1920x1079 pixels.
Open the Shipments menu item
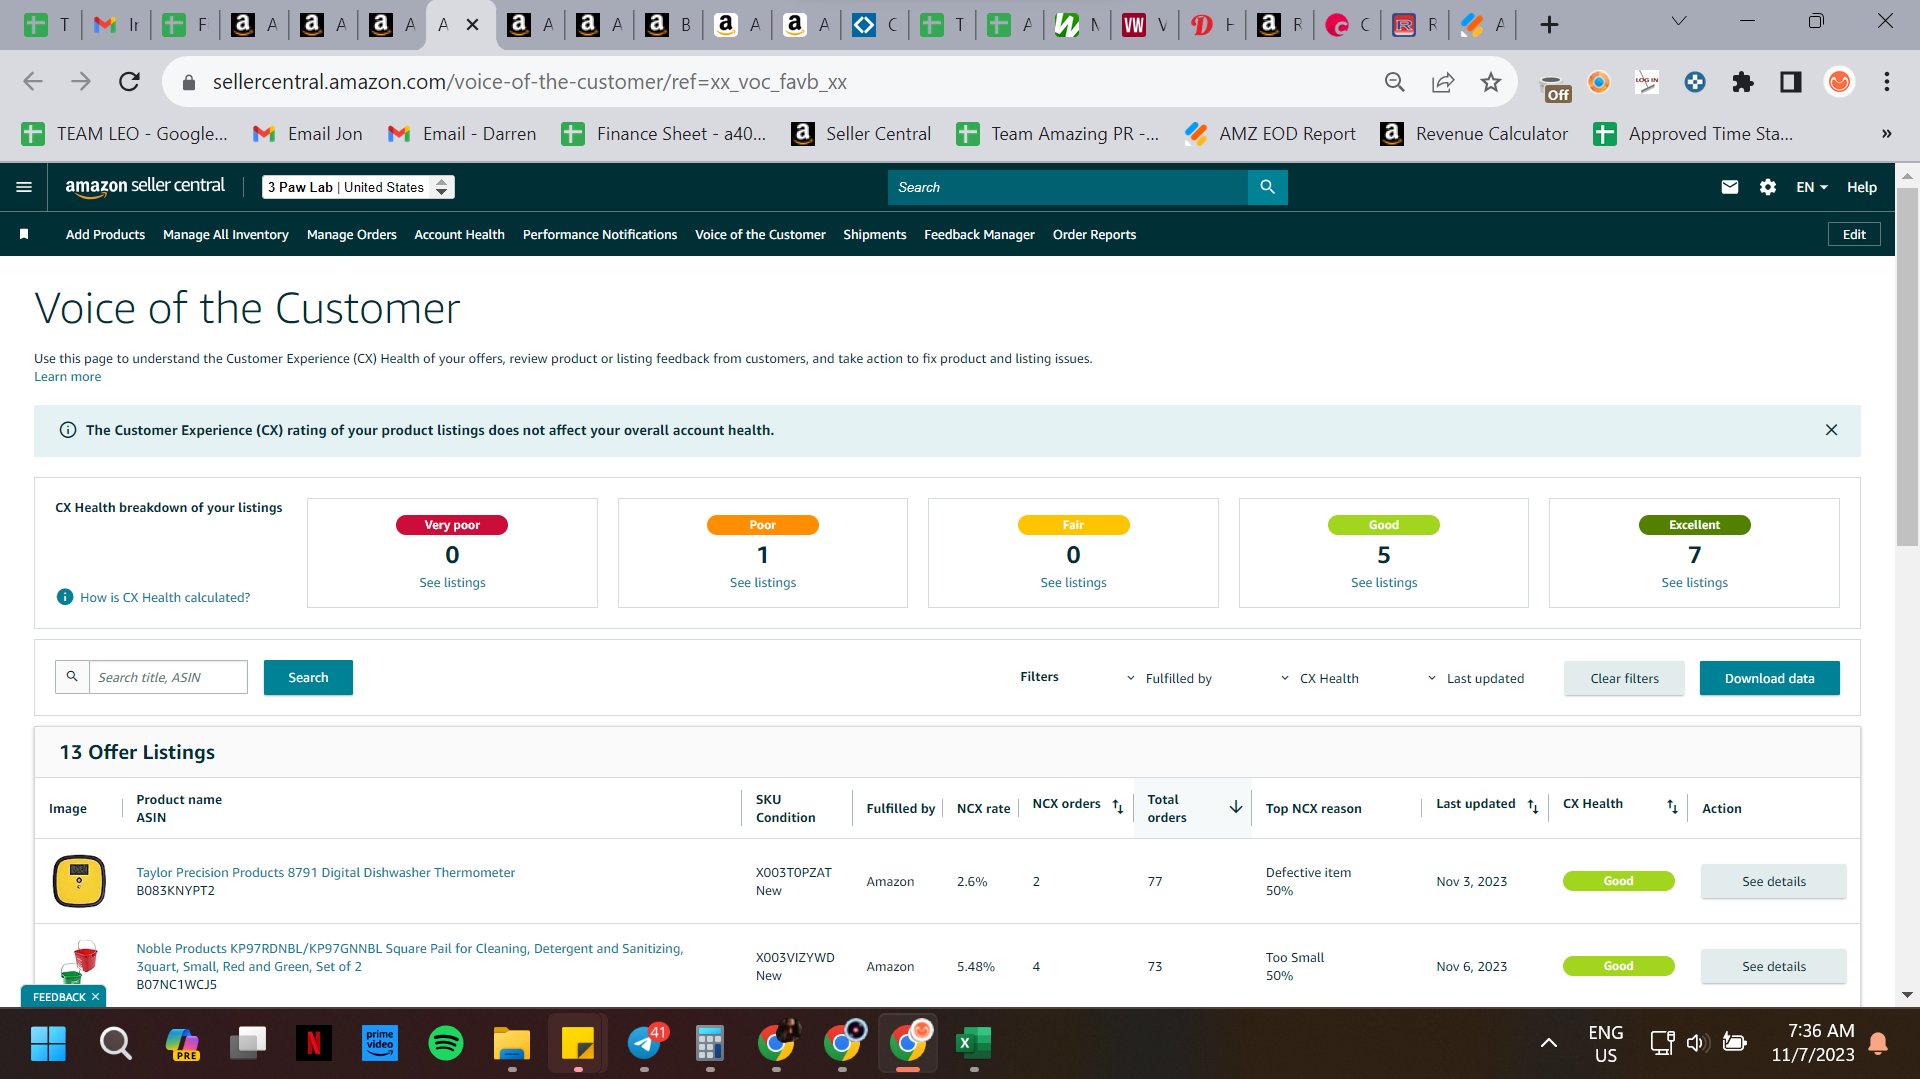874,234
